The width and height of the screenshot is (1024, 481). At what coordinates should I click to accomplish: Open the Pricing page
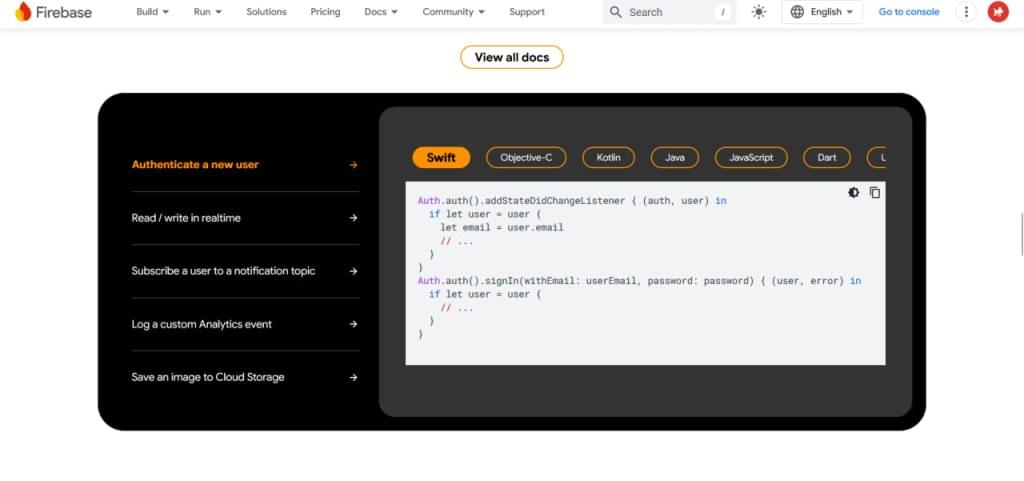tap(325, 12)
